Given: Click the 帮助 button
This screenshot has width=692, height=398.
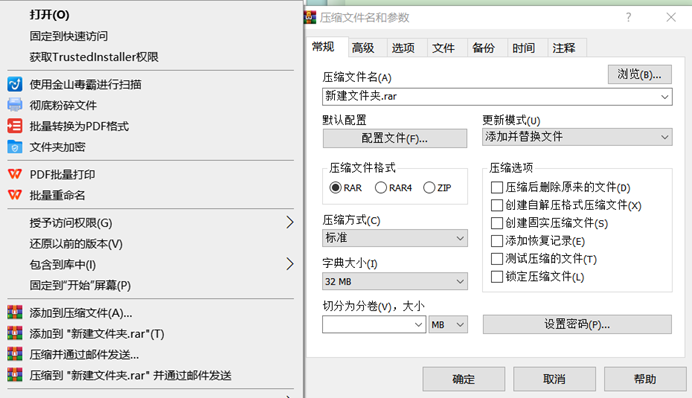Looking at the screenshot, I should click(645, 379).
